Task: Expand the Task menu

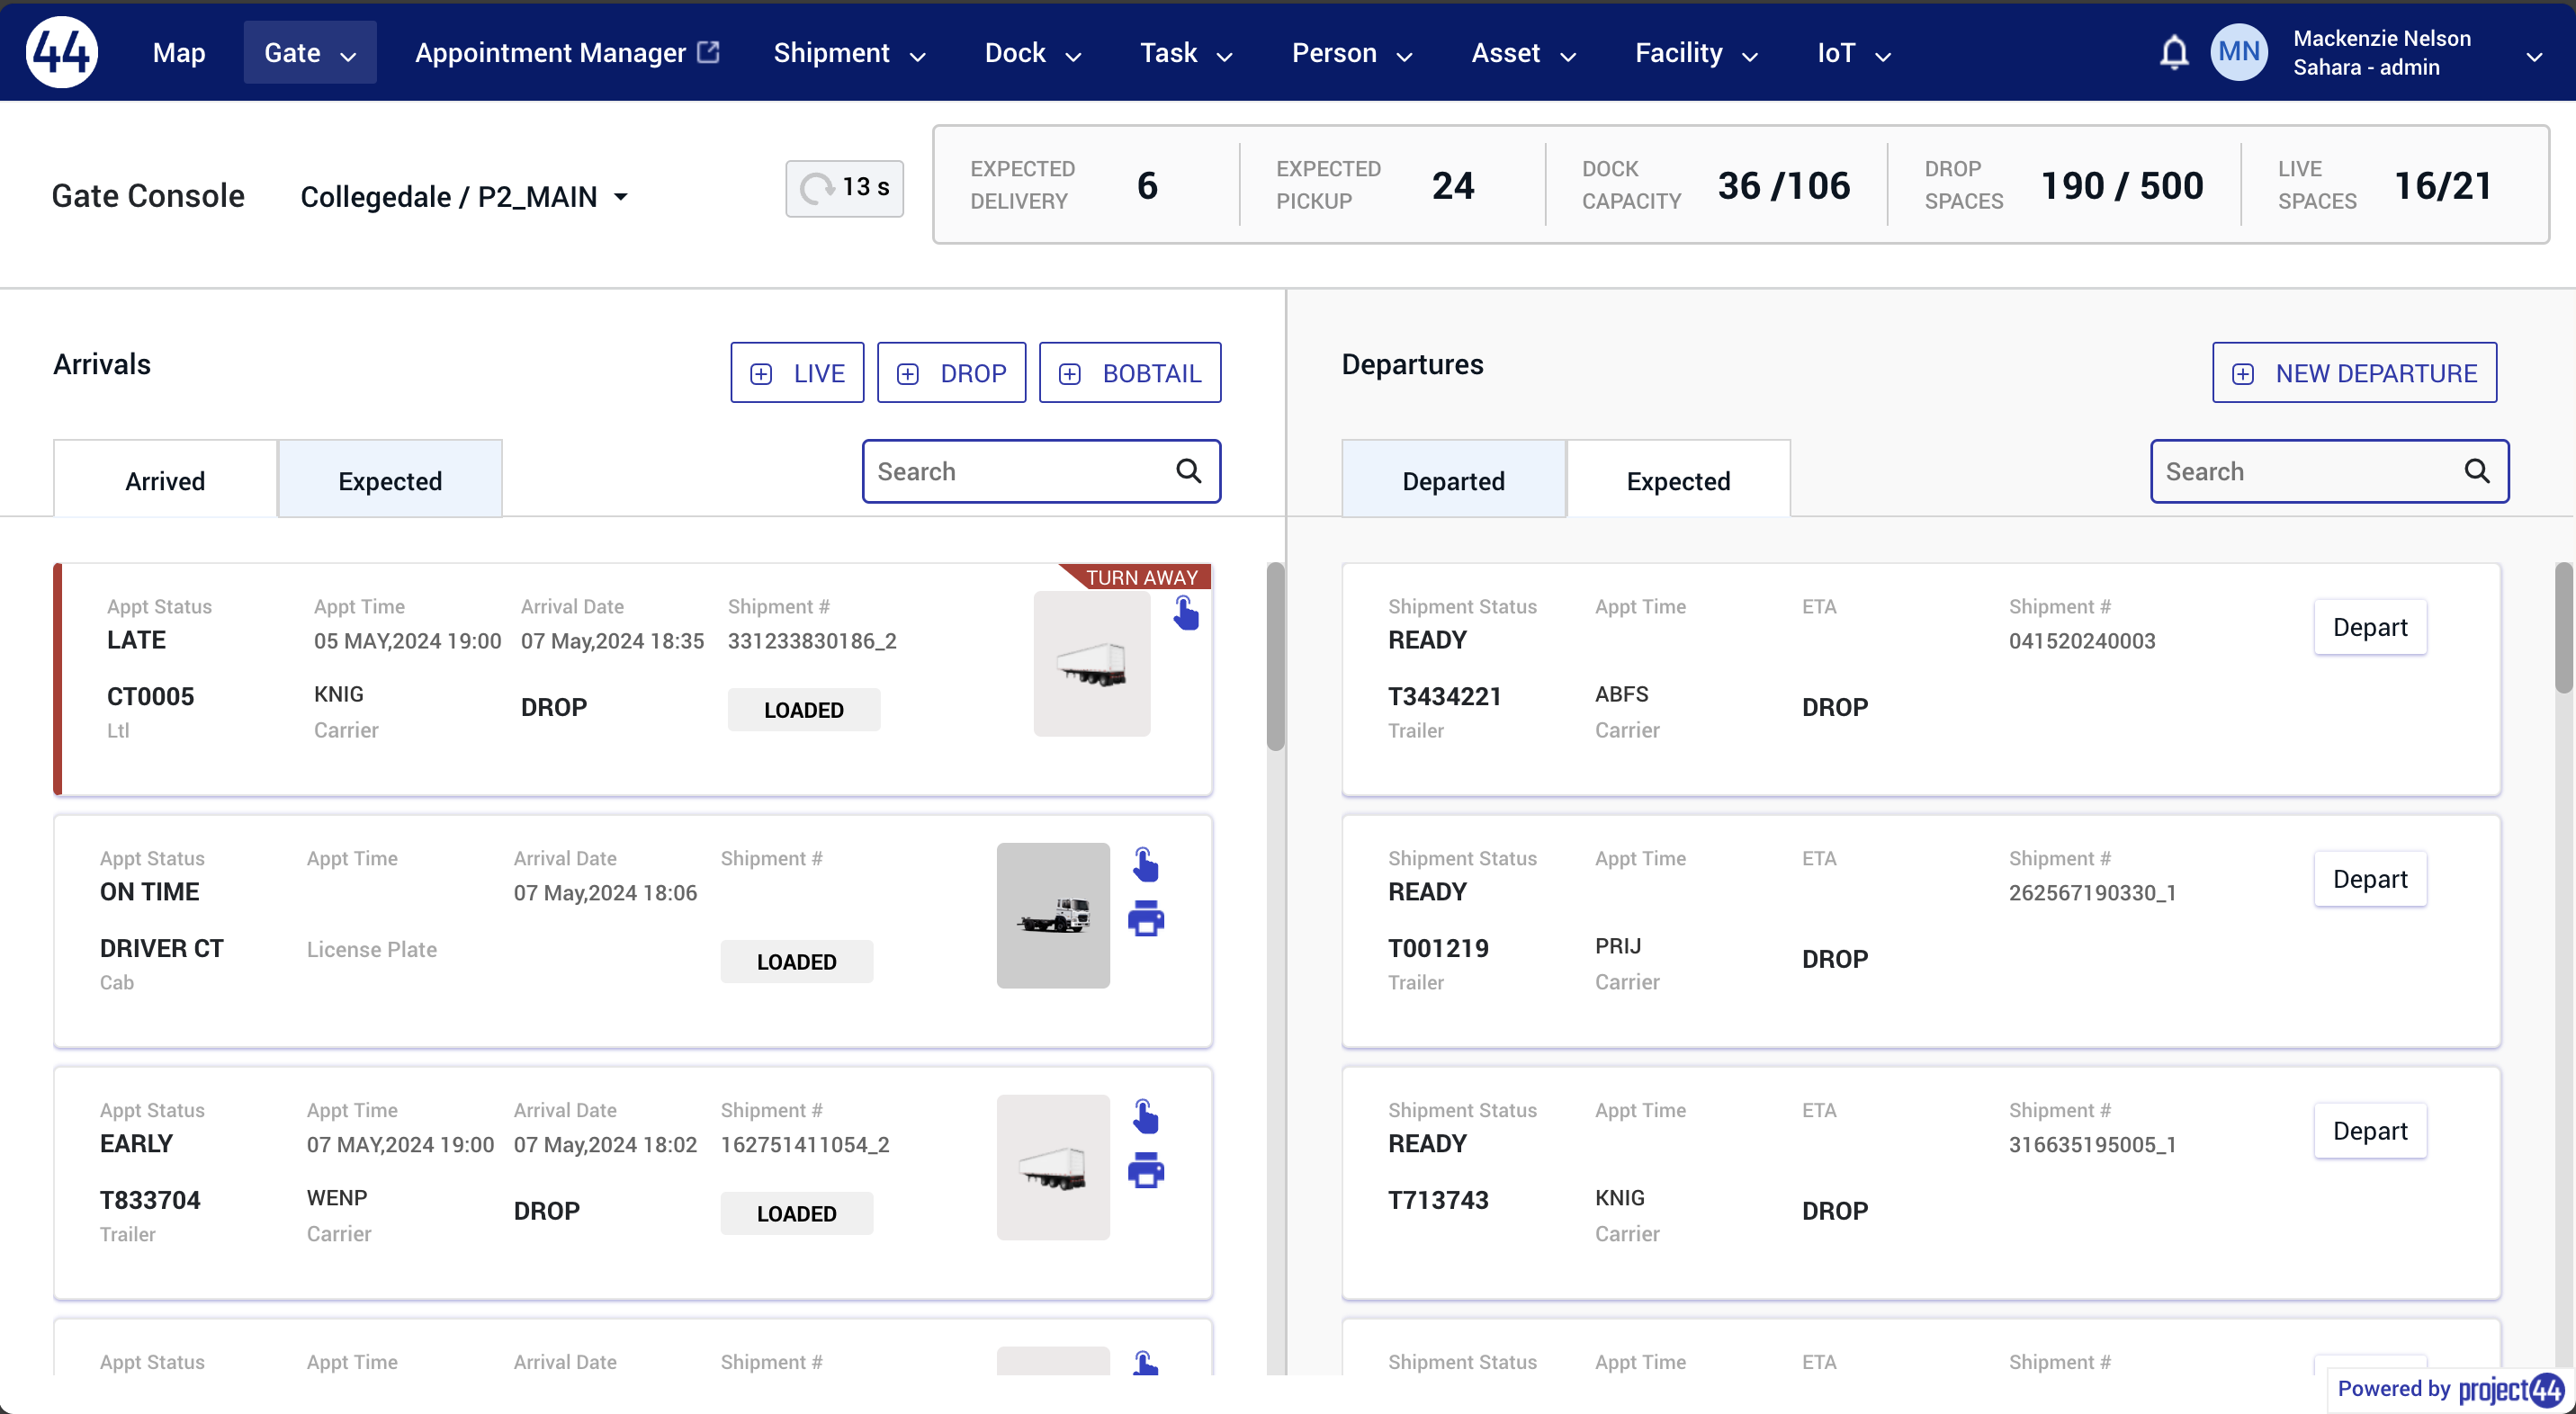Action: 1186,53
